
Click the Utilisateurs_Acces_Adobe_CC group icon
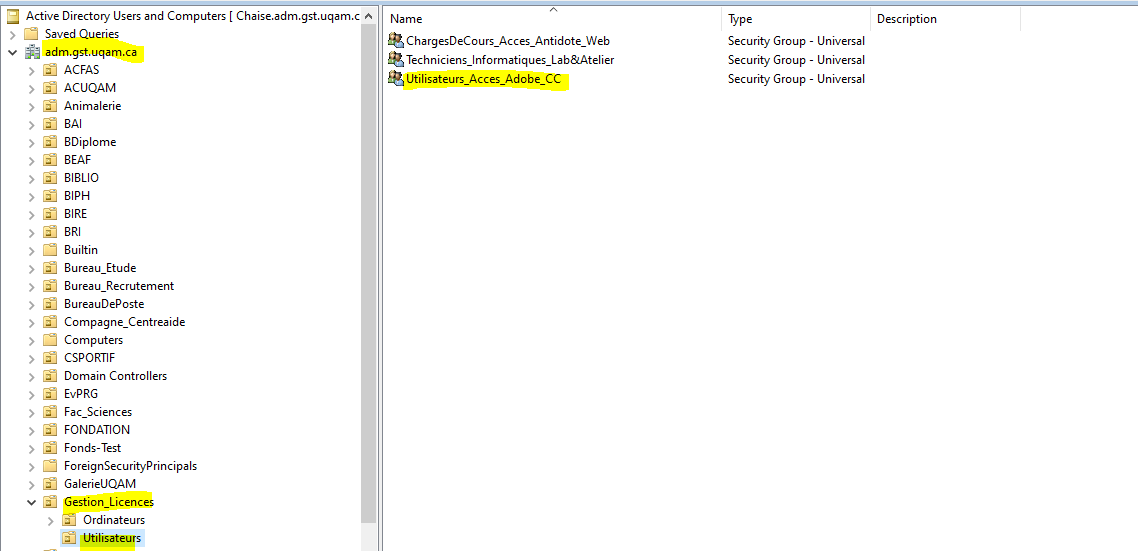396,79
